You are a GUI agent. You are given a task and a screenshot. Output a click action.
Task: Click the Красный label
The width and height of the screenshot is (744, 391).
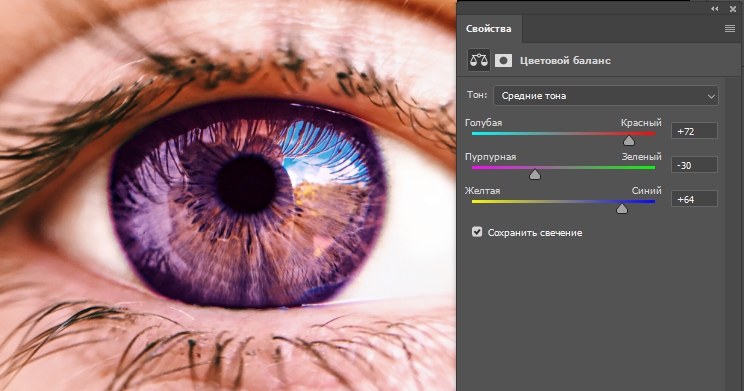641,123
